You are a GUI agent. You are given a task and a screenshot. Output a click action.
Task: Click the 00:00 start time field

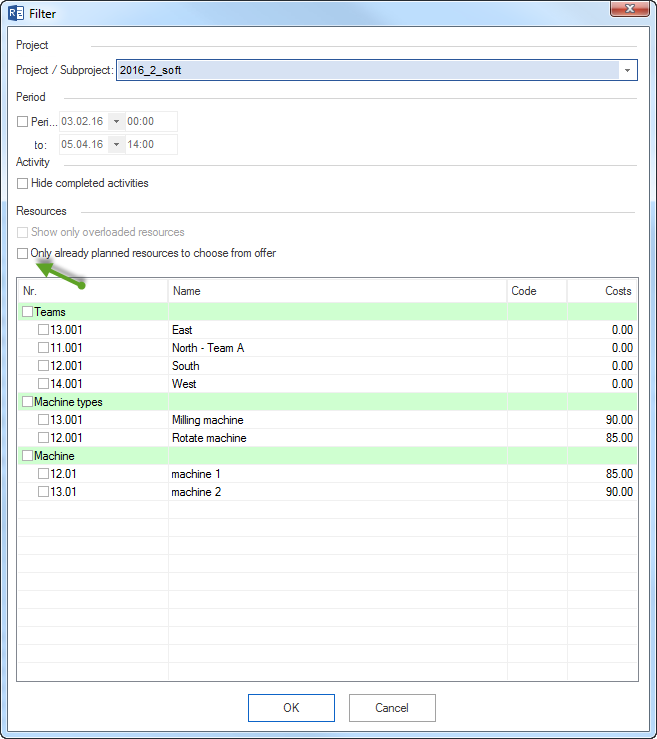(x=151, y=122)
